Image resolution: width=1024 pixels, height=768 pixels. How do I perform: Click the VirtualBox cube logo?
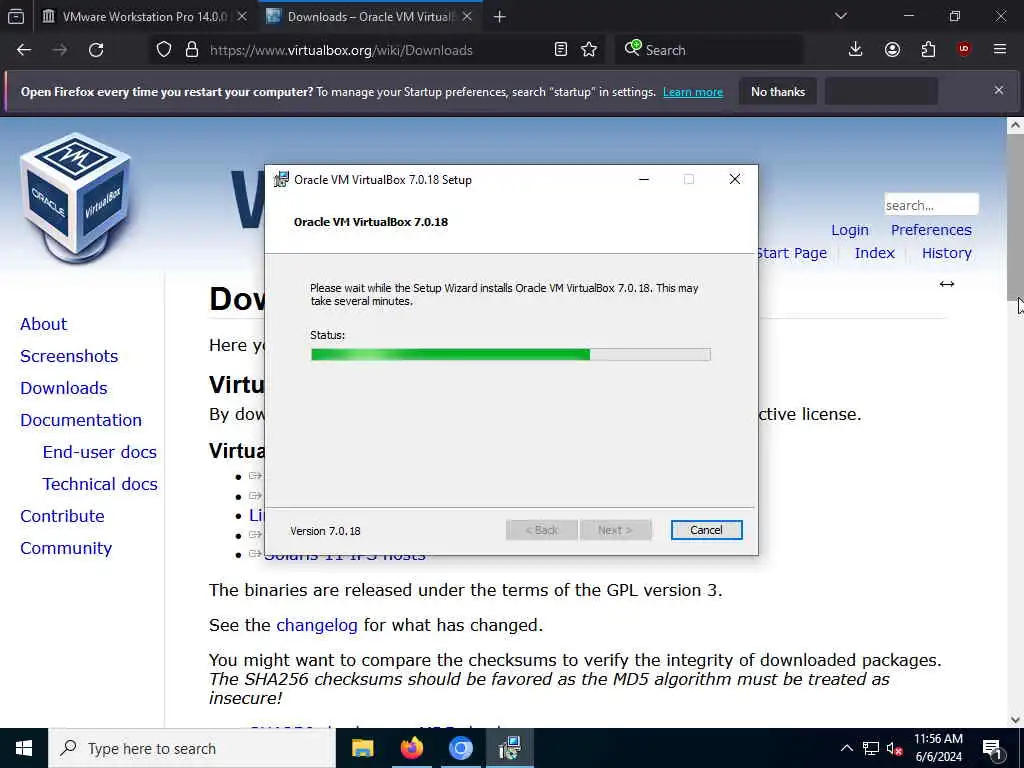click(x=76, y=197)
